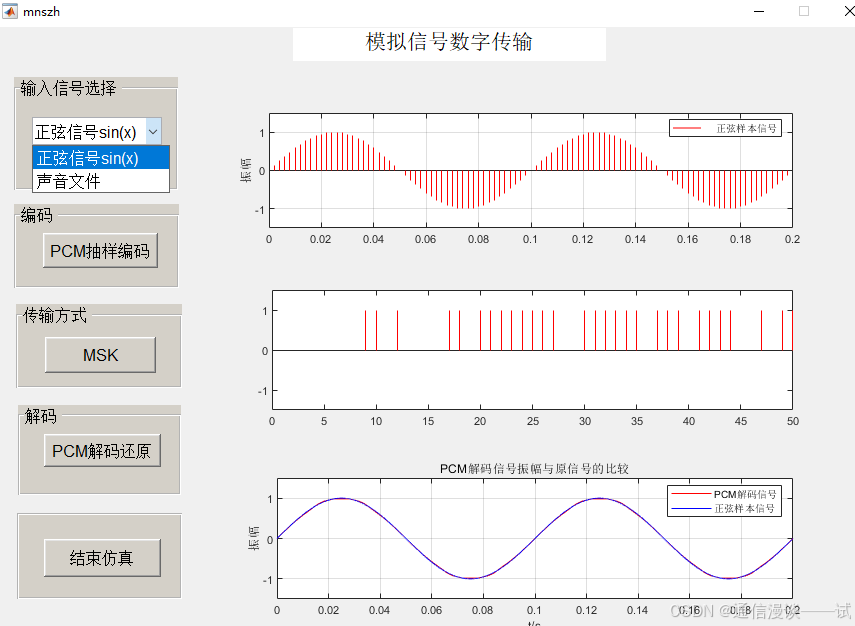855x626 pixels.
Task: Click the PCM抽样编码 button
Action: tap(100, 251)
